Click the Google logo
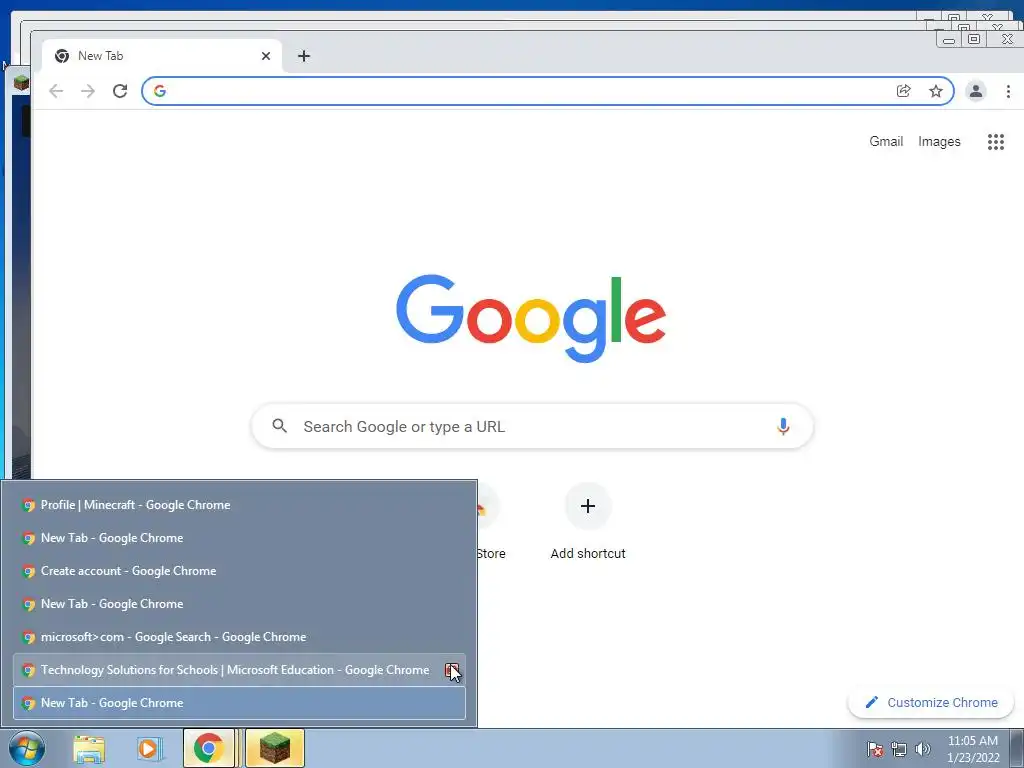The width and height of the screenshot is (1024, 768). coord(531,318)
